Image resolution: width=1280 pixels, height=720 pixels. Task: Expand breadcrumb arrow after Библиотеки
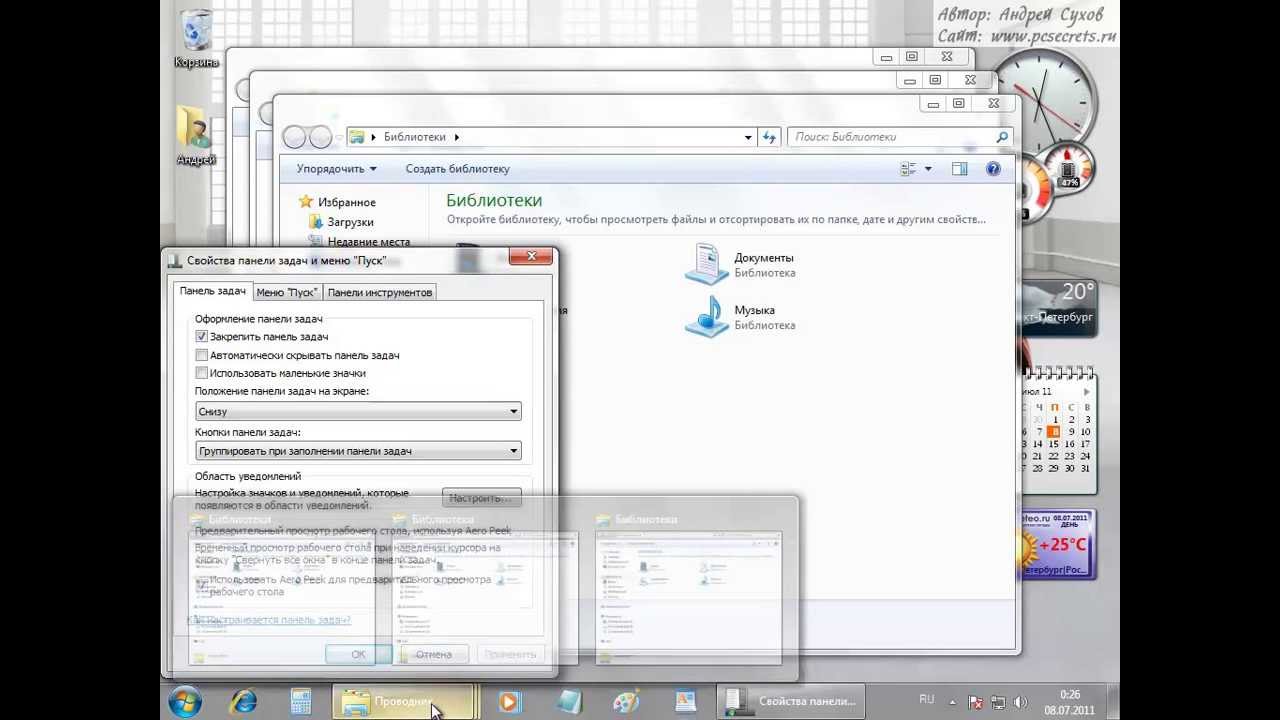click(457, 137)
